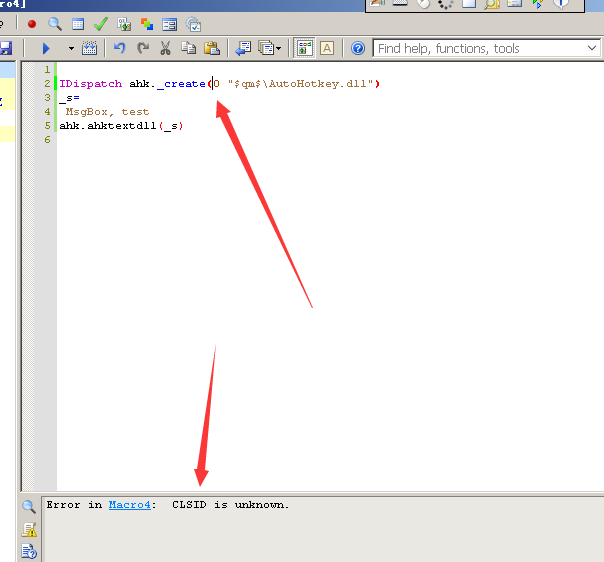
Task: Click 'CLSID is unknown.' error text
Action: [x=230, y=505]
